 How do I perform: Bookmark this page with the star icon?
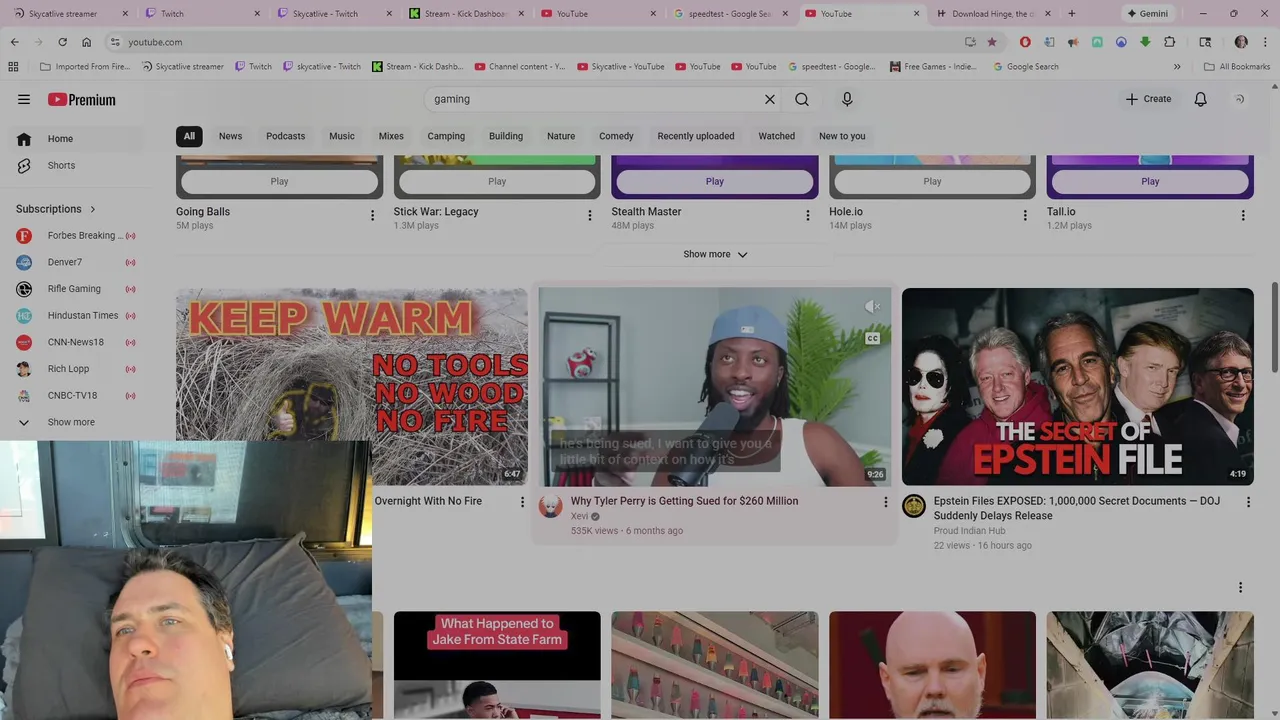click(992, 42)
